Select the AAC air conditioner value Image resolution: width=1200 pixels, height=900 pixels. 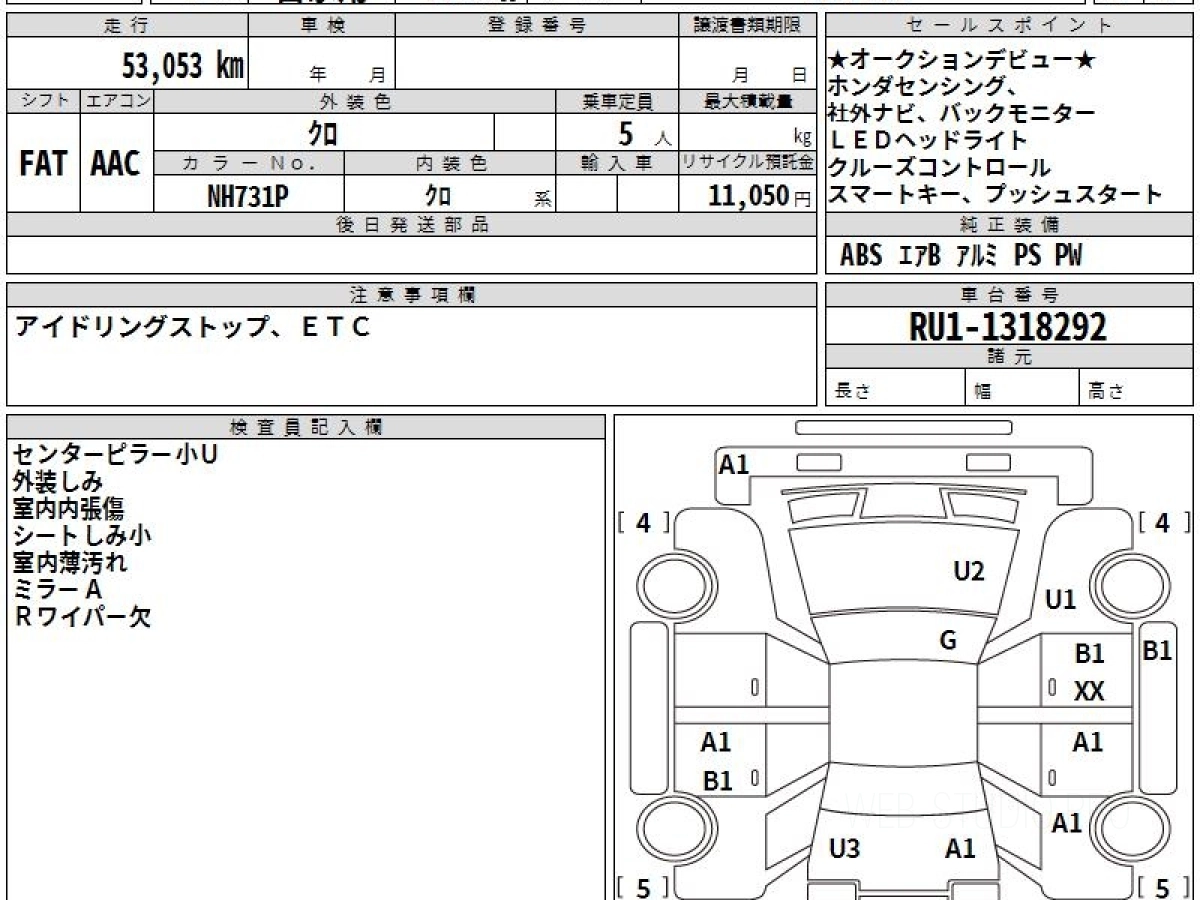pyautogui.click(x=116, y=164)
